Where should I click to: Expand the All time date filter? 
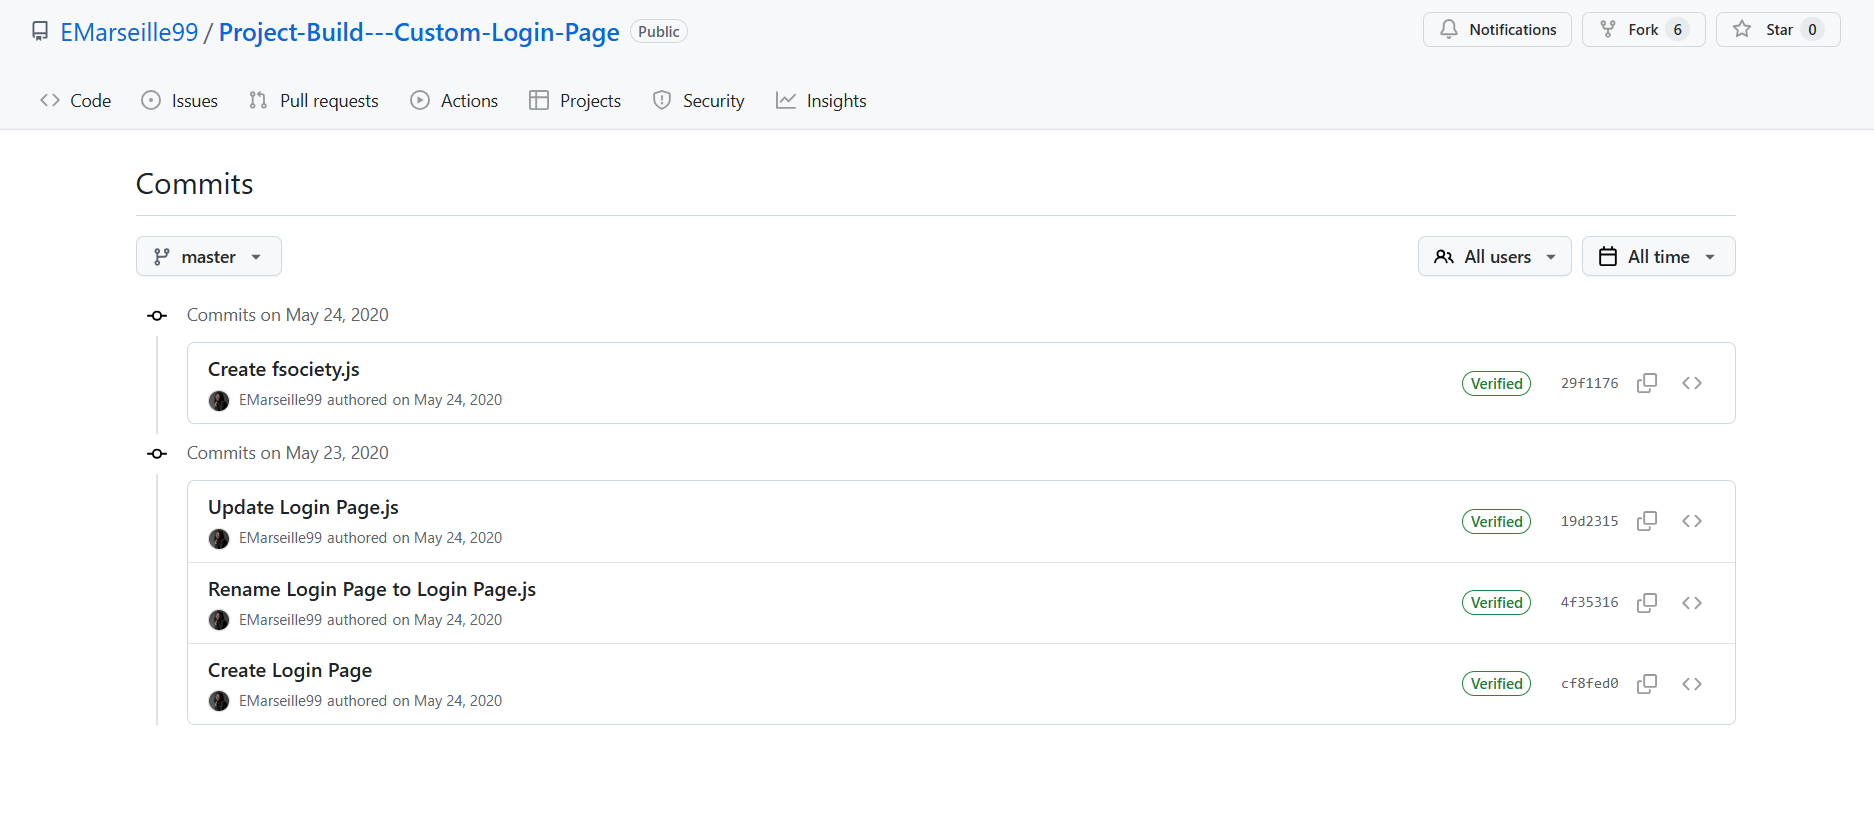(x=1658, y=257)
